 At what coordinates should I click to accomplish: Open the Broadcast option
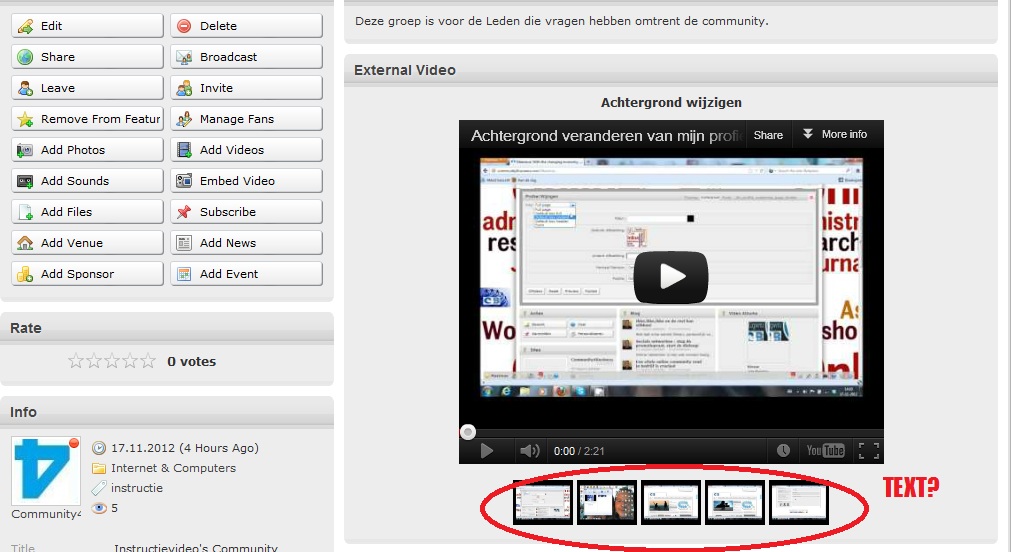pos(246,57)
